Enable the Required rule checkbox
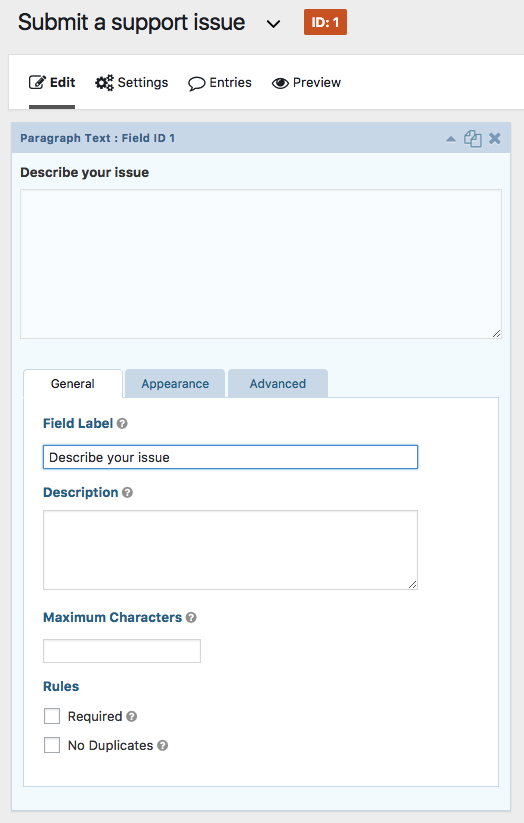Viewport: 524px width, 823px height. click(x=52, y=716)
